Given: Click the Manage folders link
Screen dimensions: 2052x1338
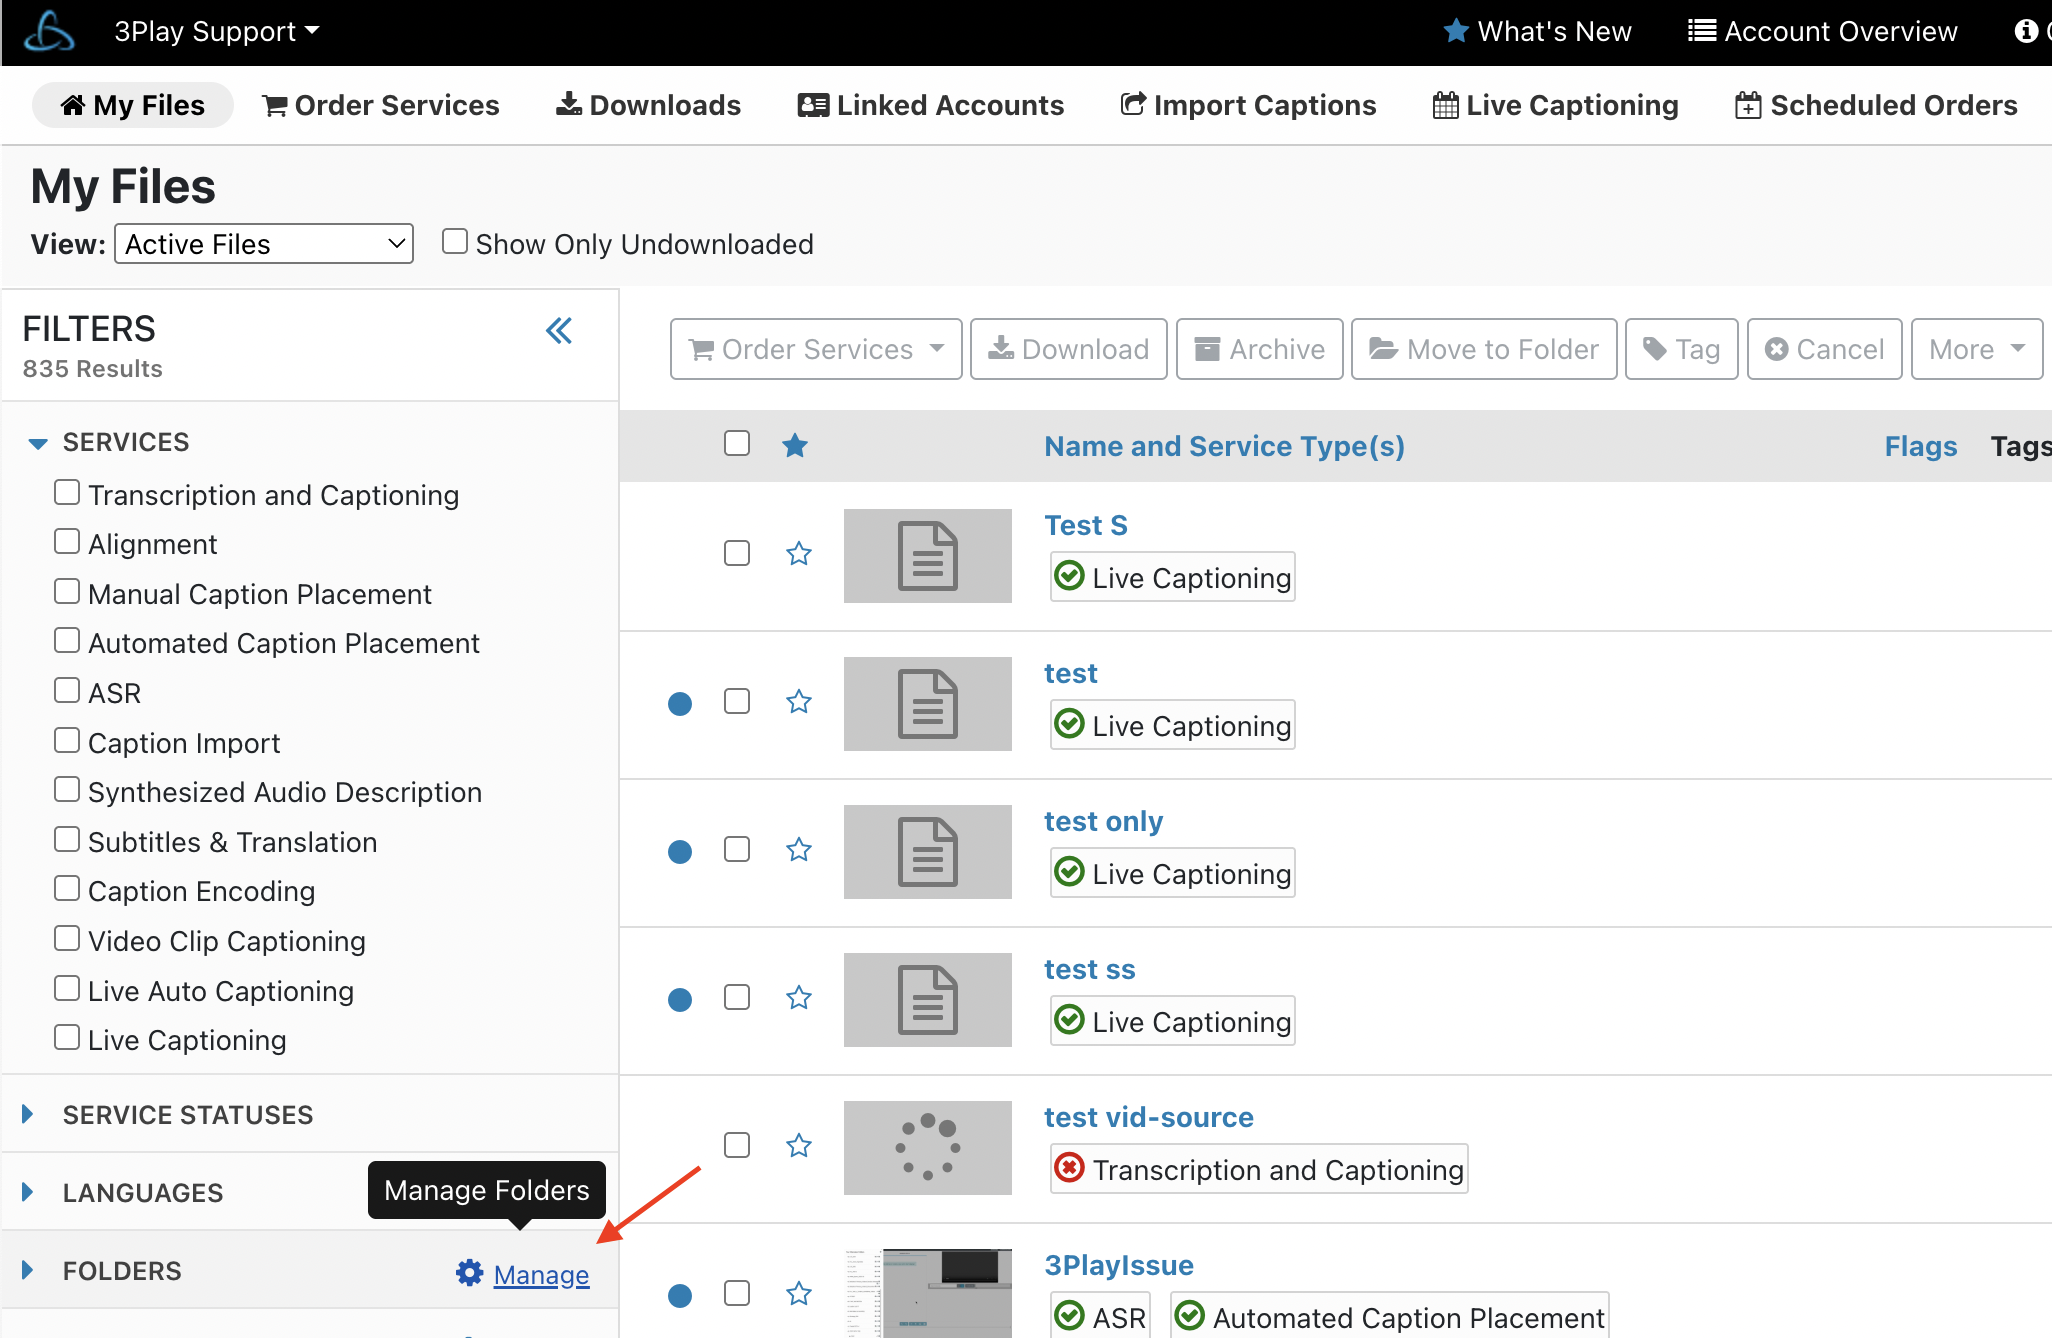Looking at the screenshot, I should [541, 1274].
